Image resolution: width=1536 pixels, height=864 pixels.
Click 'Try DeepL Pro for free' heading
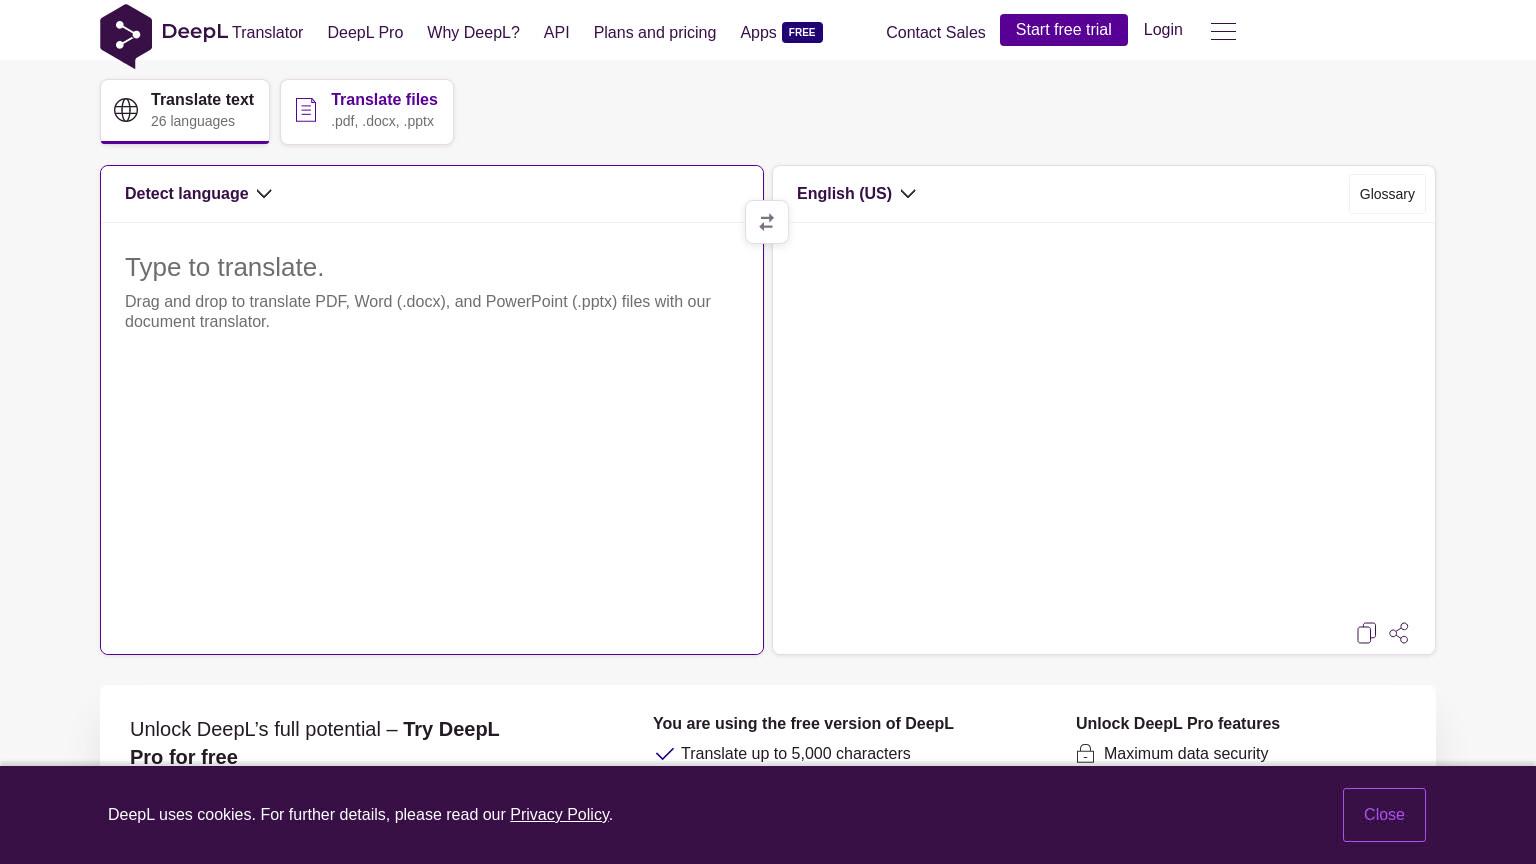pyautogui.click(x=315, y=743)
